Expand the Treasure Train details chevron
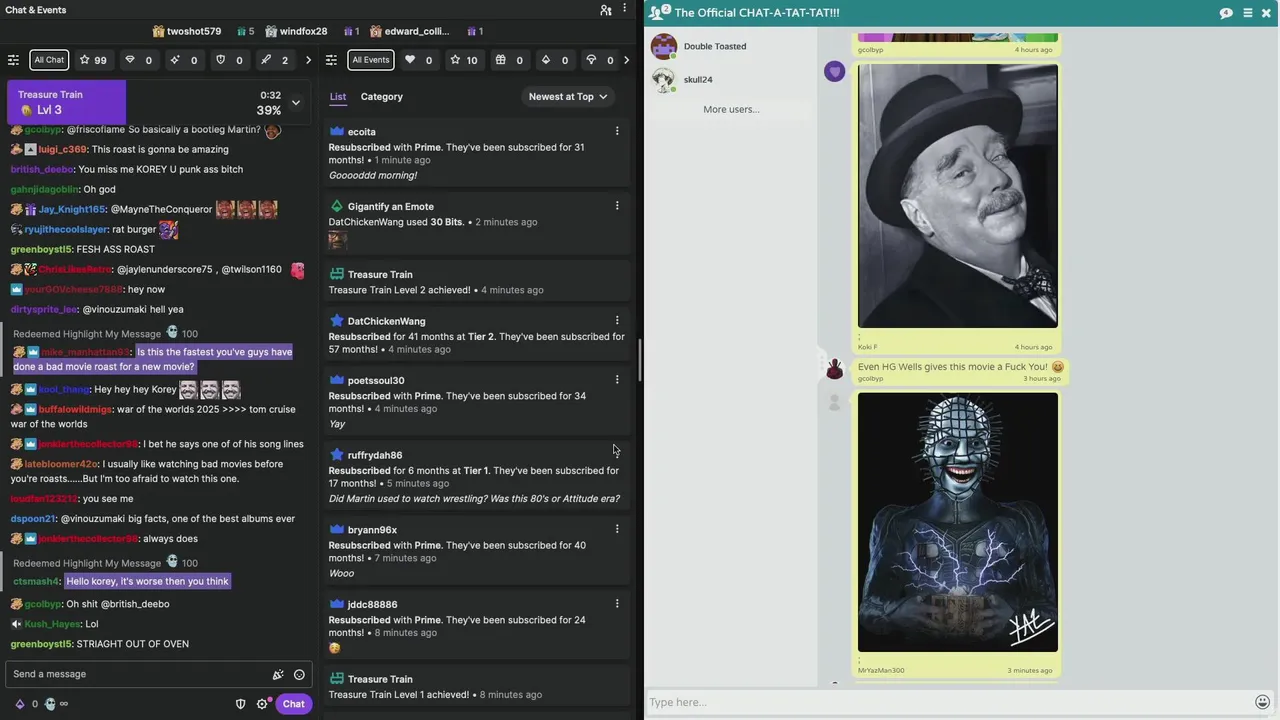 tap(296, 103)
